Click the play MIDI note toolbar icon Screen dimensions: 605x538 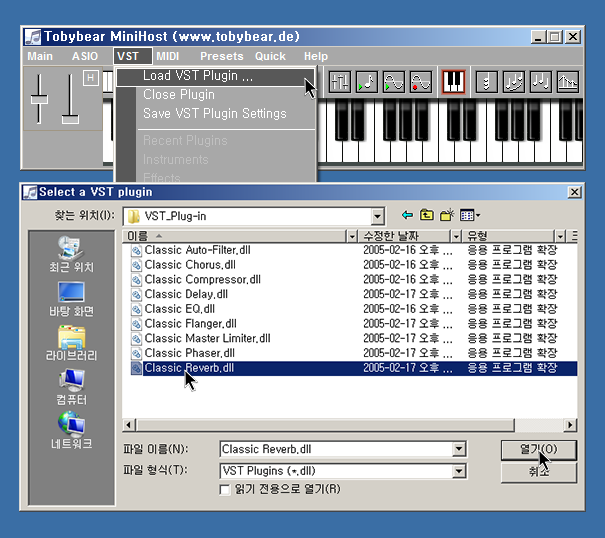367,82
